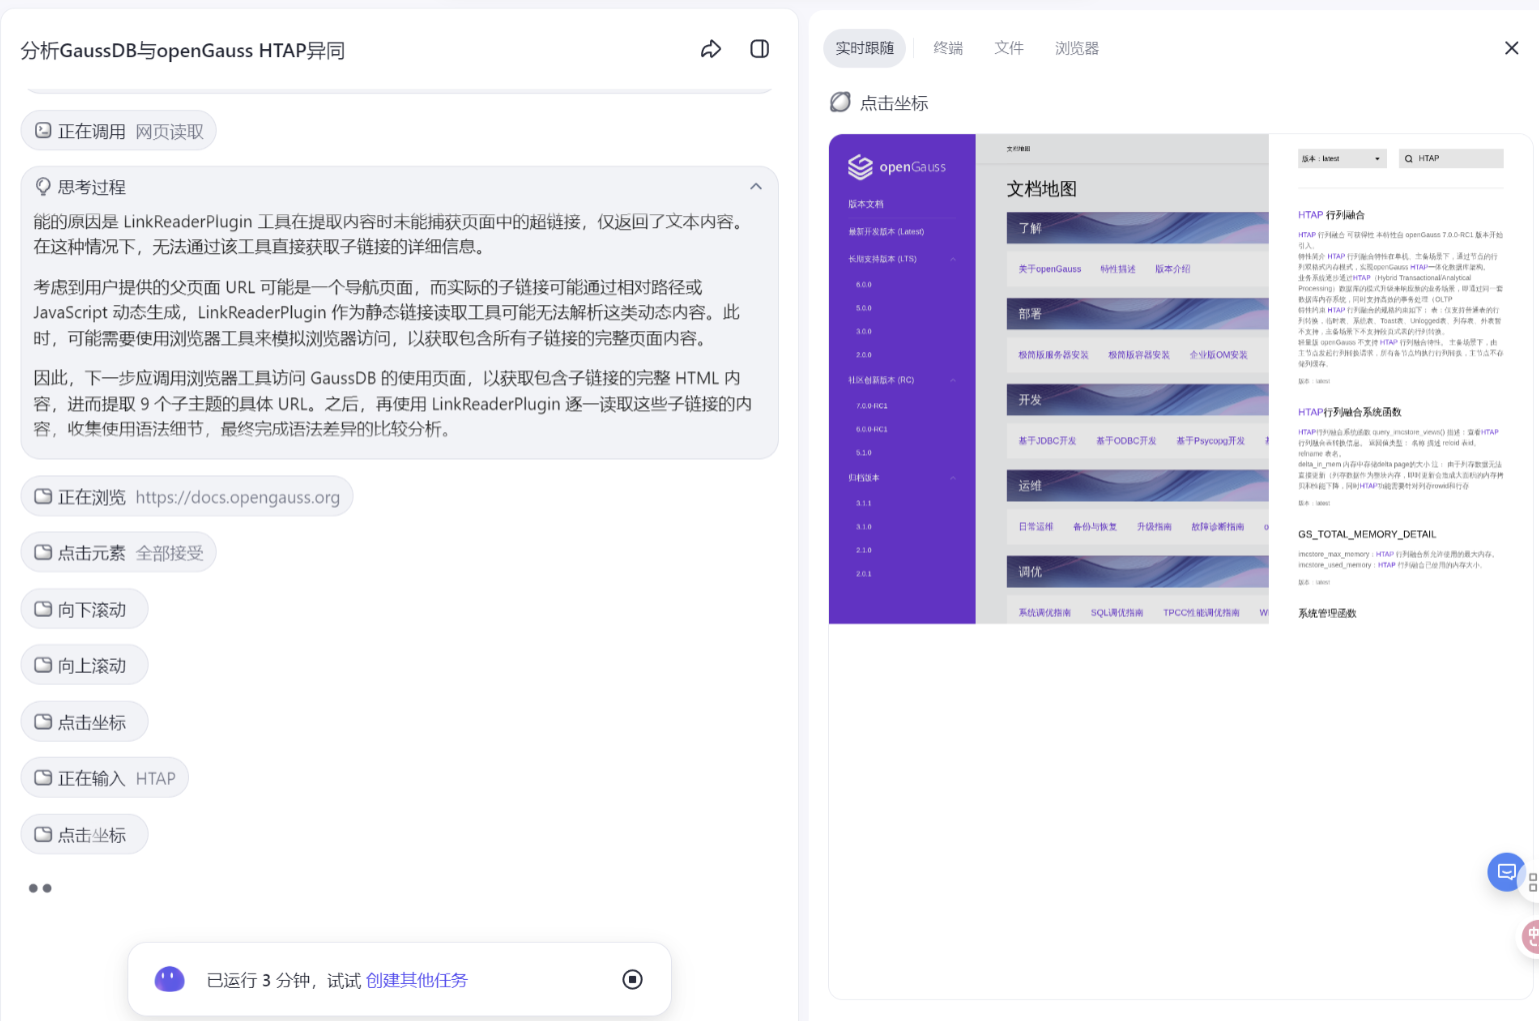The height and width of the screenshot is (1021, 1539).
Task: Open the HTAP 行列融合 search result
Action: coord(1331,215)
